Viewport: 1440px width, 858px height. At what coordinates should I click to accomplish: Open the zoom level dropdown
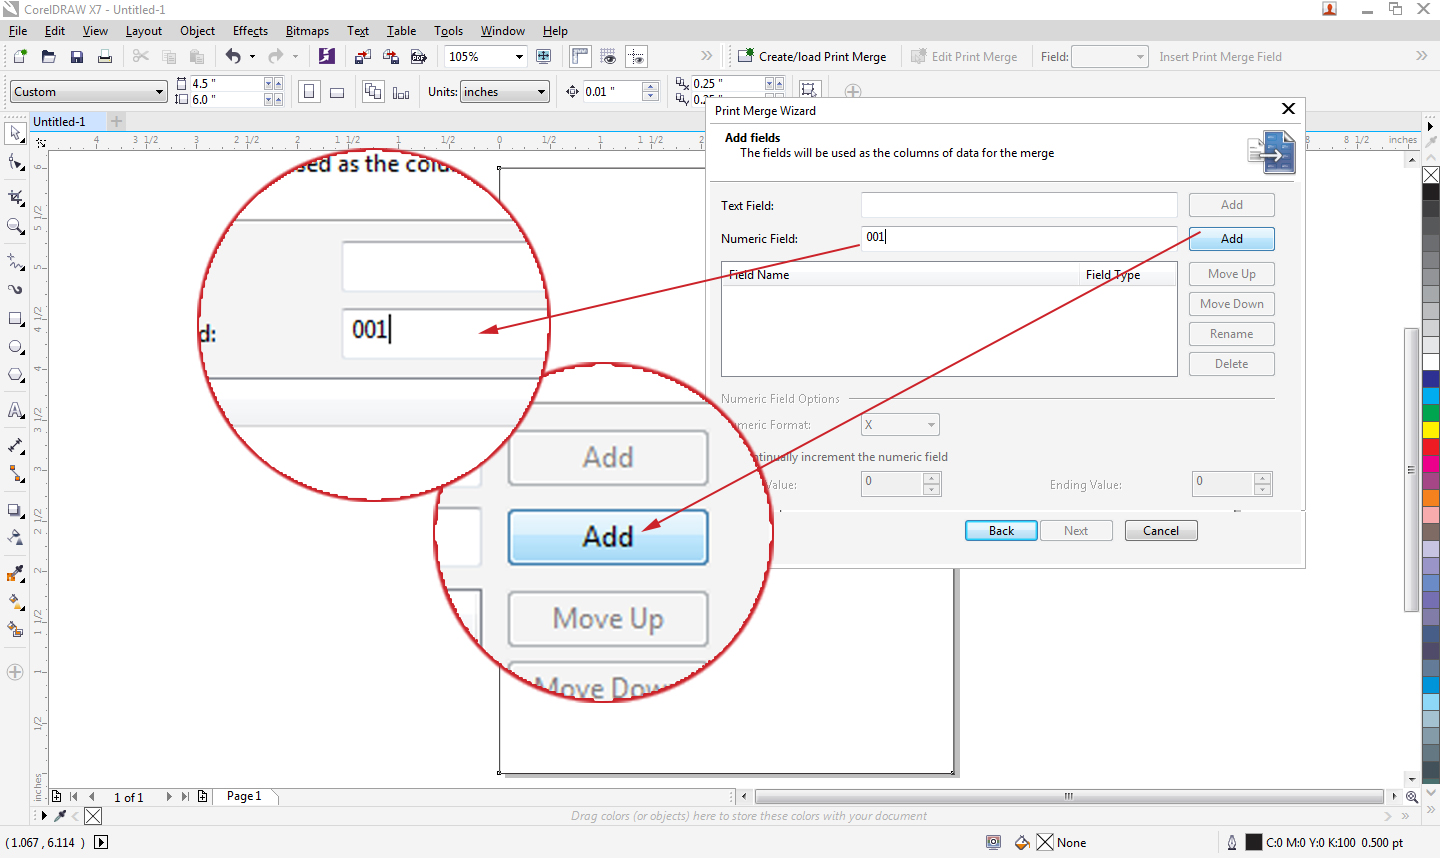pos(521,56)
